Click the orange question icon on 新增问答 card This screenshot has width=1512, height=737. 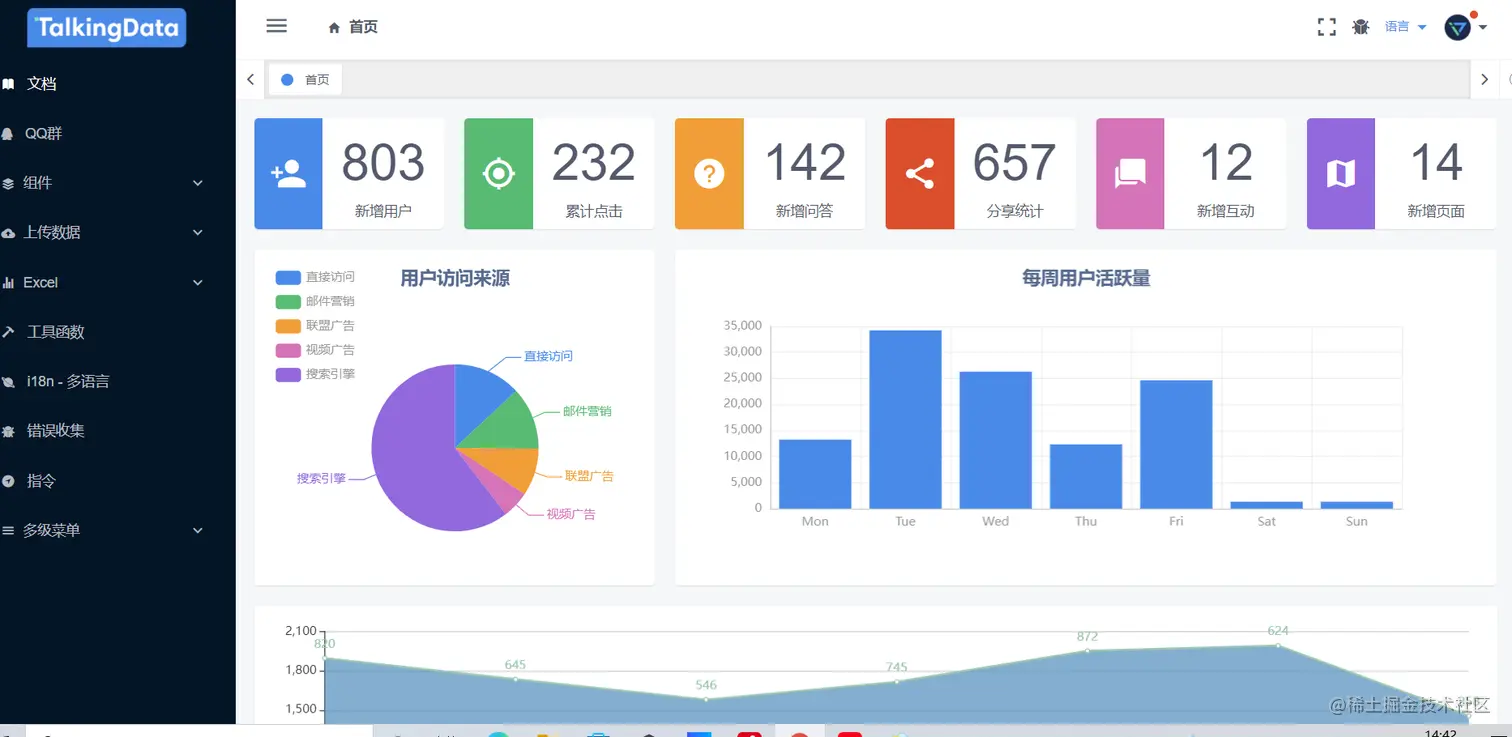point(709,174)
